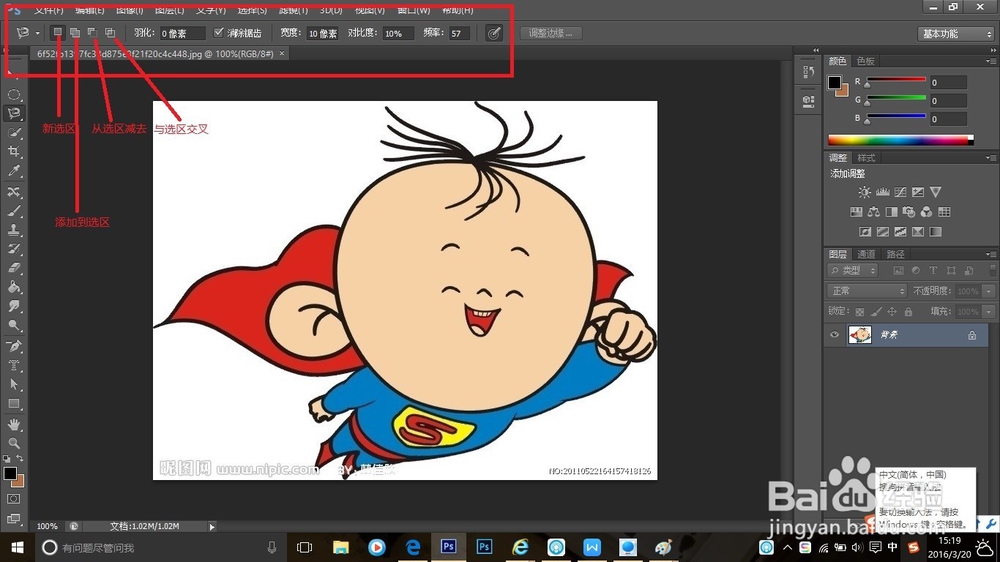Image resolution: width=1000 pixels, height=562 pixels.
Task: Add a Channel Mixer adjustment
Action: (x=926, y=212)
